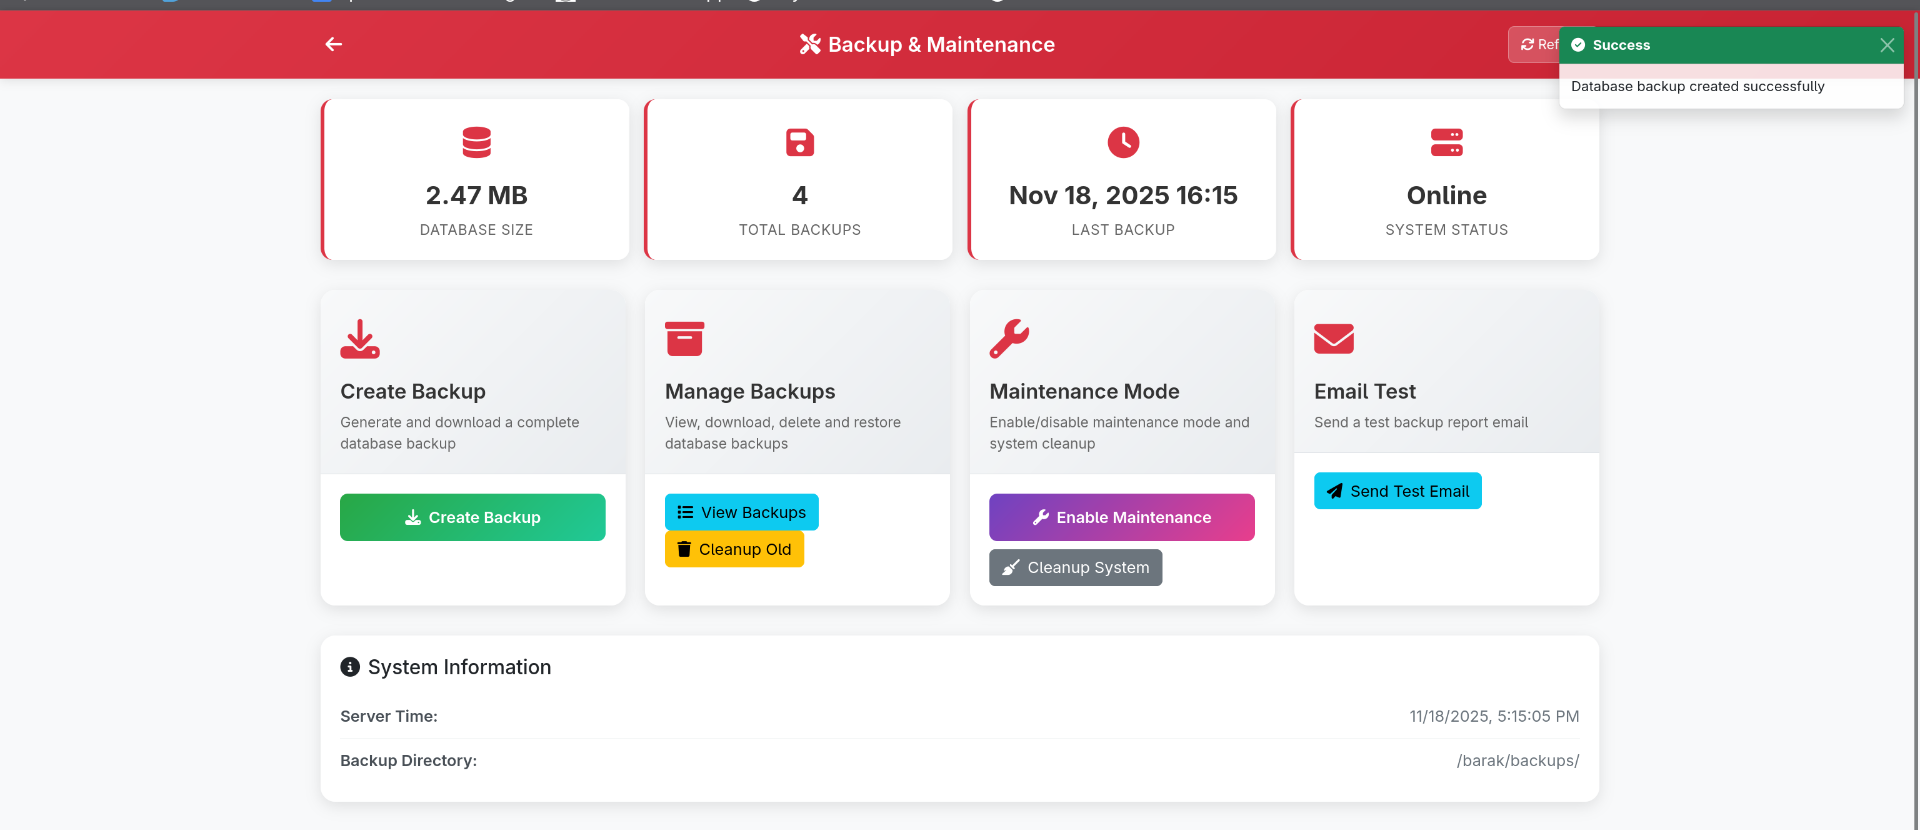This screenshot has width=1920, height=830.
Task: Click the clock last backup icon
Action: (x=1123, y=142)
